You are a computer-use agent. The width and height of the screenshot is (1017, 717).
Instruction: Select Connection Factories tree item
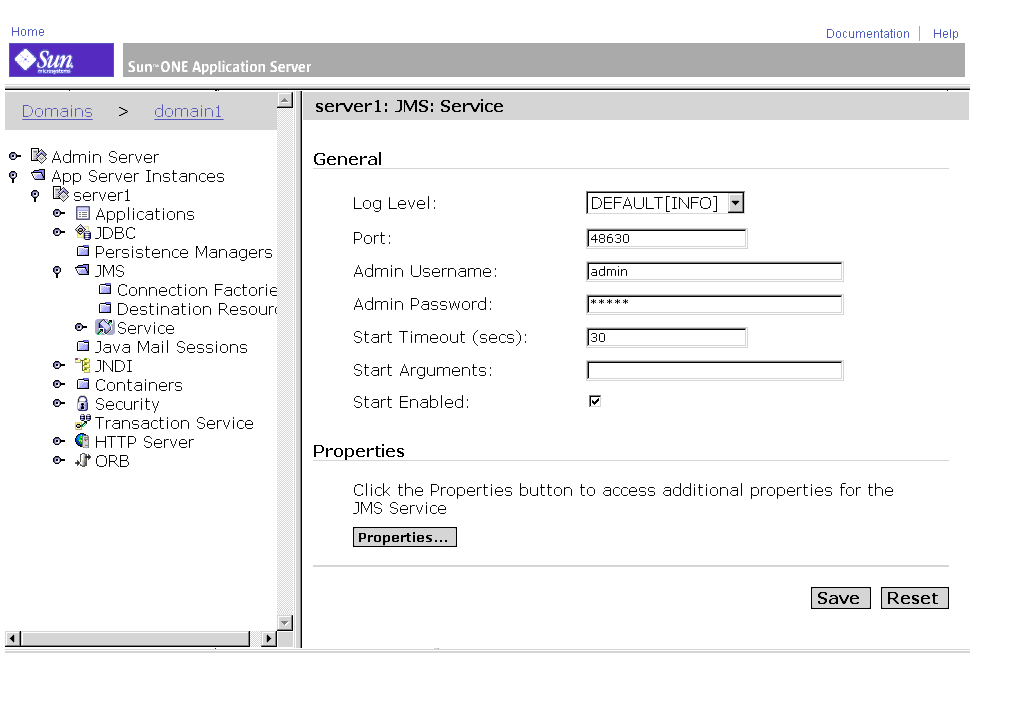click(x=197, y=290)
